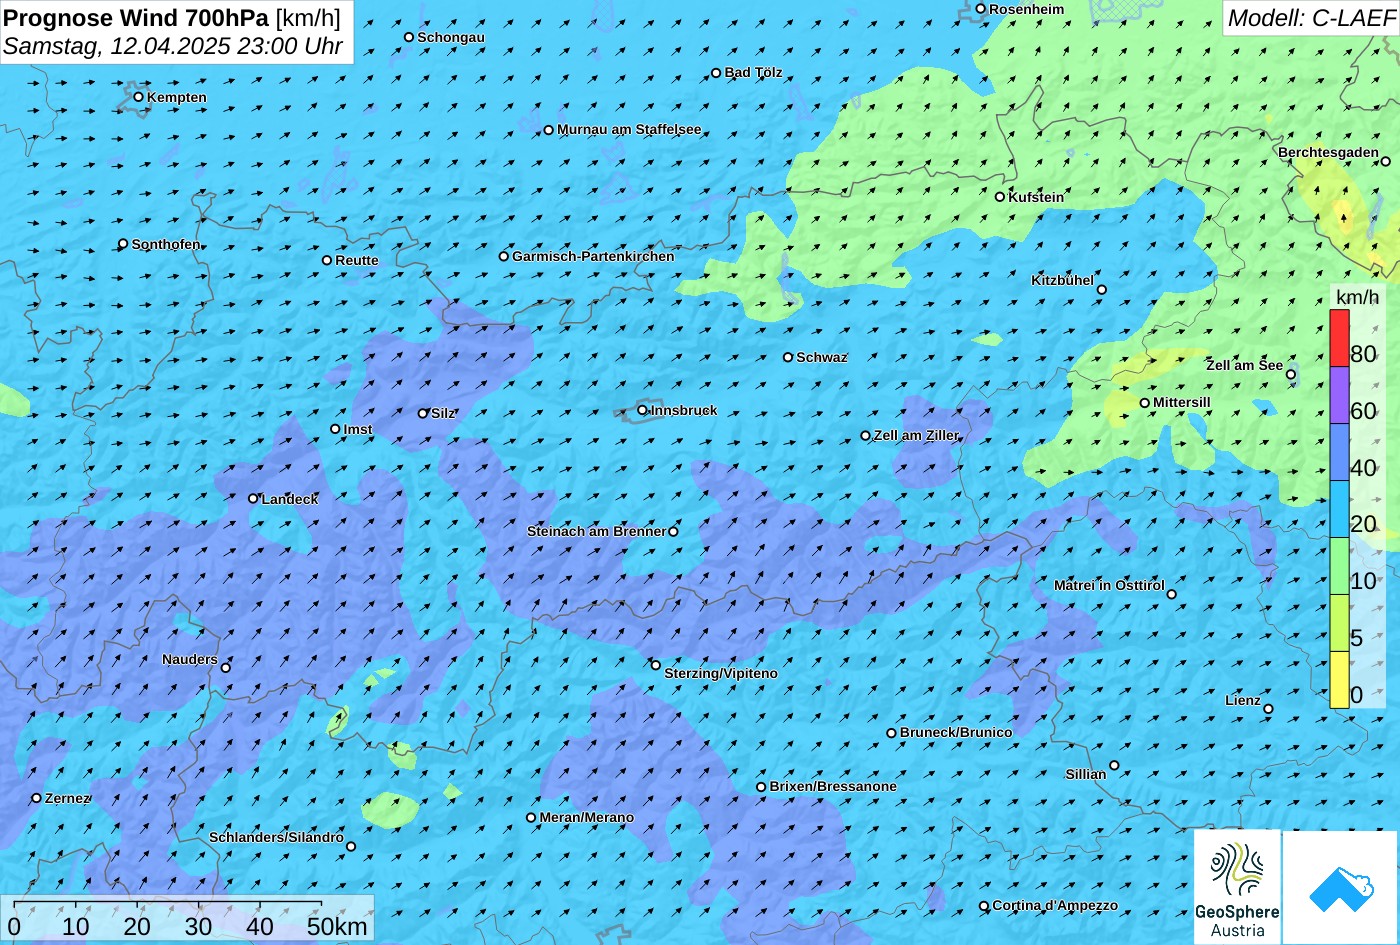This screenshot has height=945, width=1400.
Task: Click the Brixen/Bressanone label
Action: coord(833,786)
